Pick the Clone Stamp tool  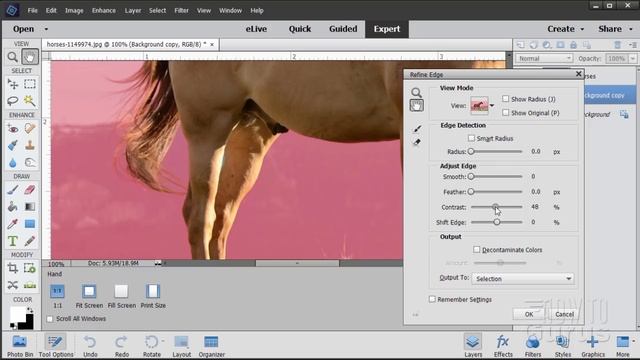[x=29, y=145]
